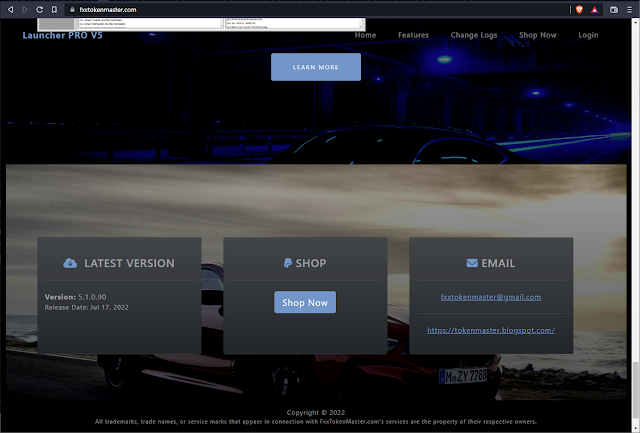Image resolution: width=640 pixels, height=433 pixels.
Task: Open the Change Logs nav item
Action: coord(474,35)
